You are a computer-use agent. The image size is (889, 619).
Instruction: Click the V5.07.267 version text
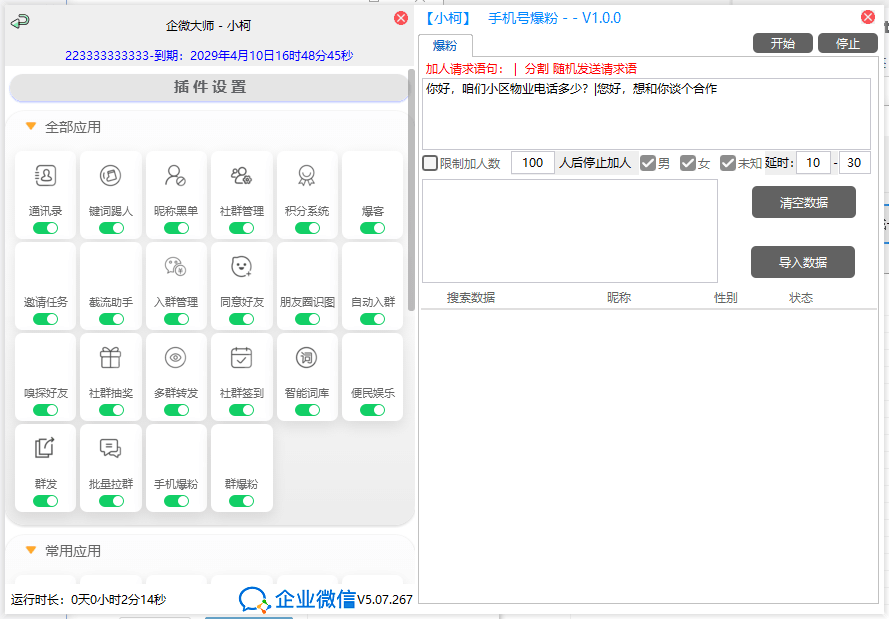click(385, 600)
